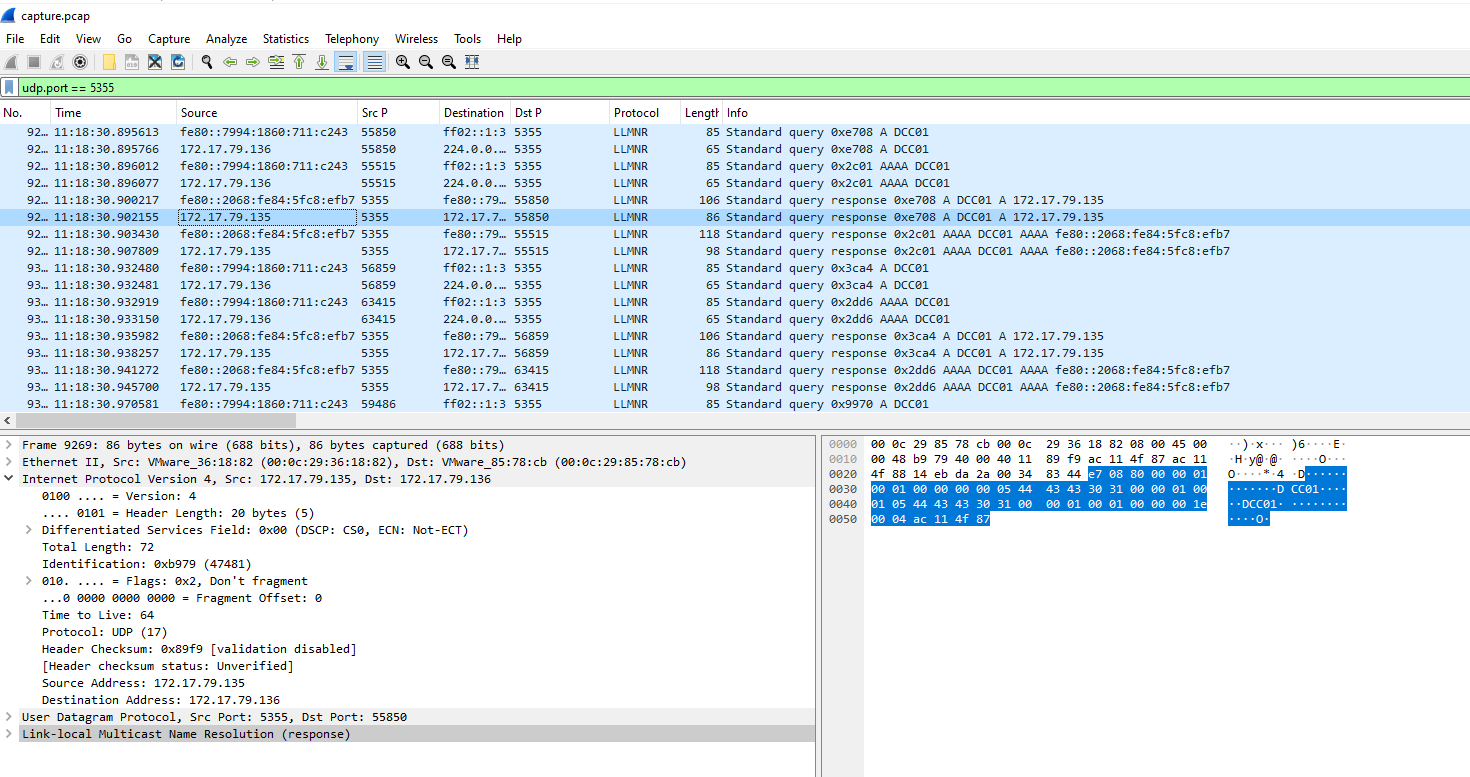Sort packets by the Source column header
This screenshot has width=1470, height=777.
[199, 113]
